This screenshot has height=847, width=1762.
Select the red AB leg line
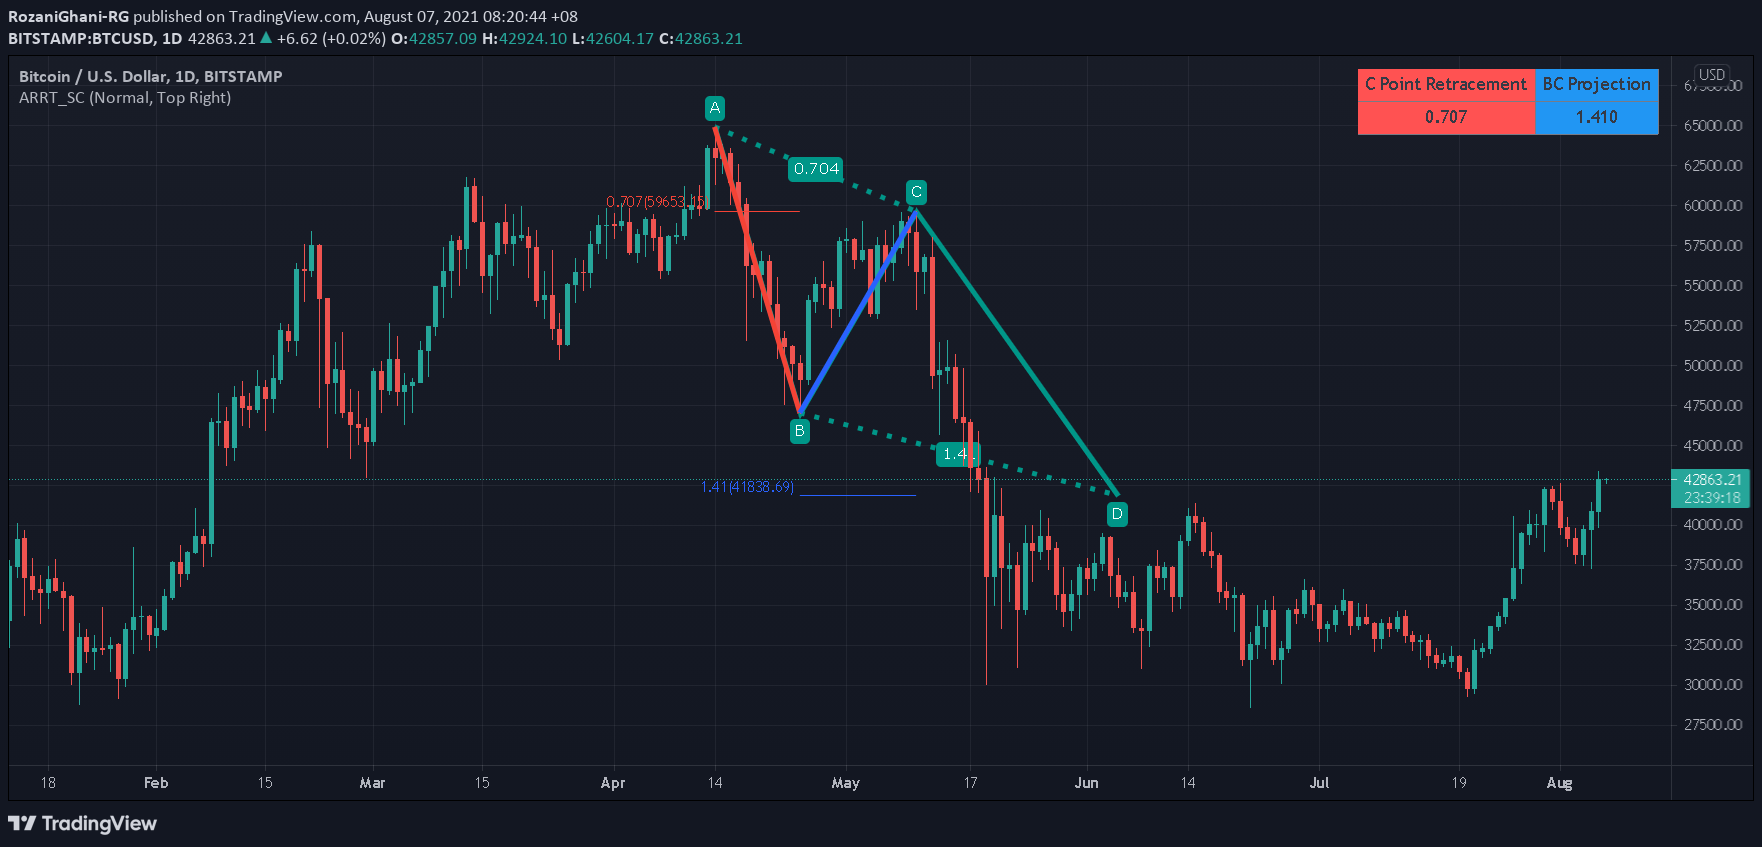[x=757, y=268]
